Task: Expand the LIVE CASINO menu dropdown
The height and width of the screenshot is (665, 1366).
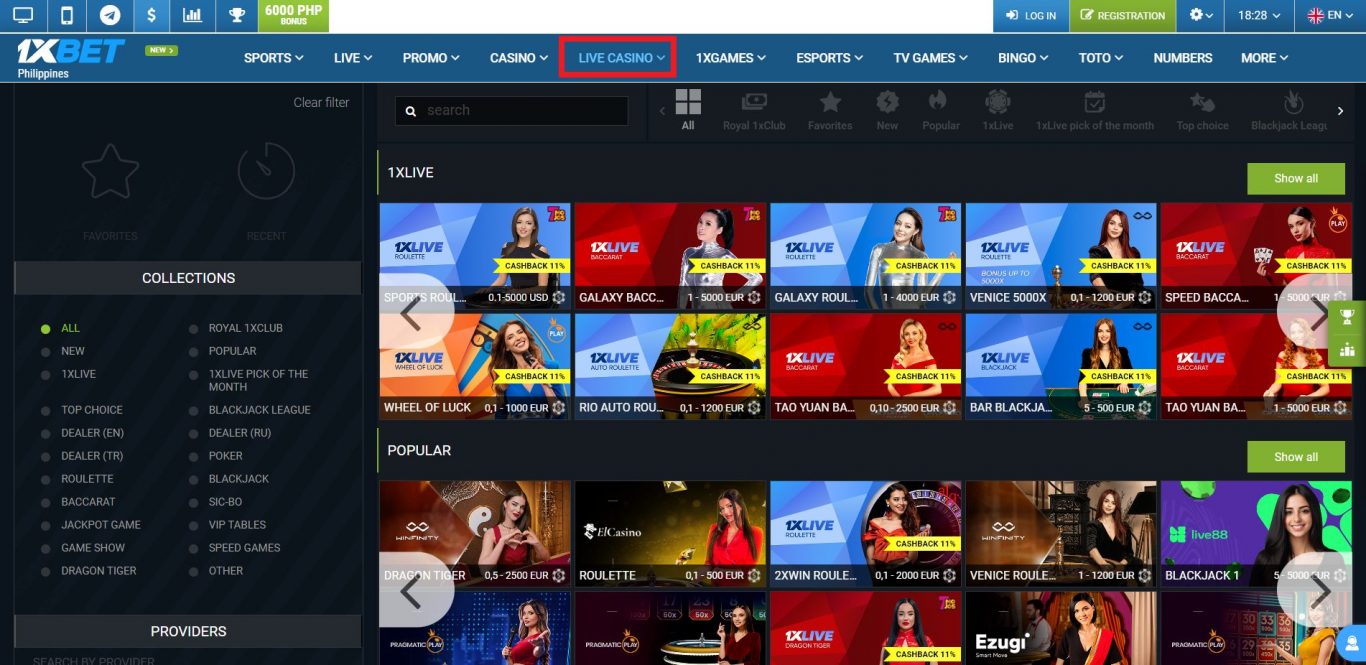Action: coord(617,57)
